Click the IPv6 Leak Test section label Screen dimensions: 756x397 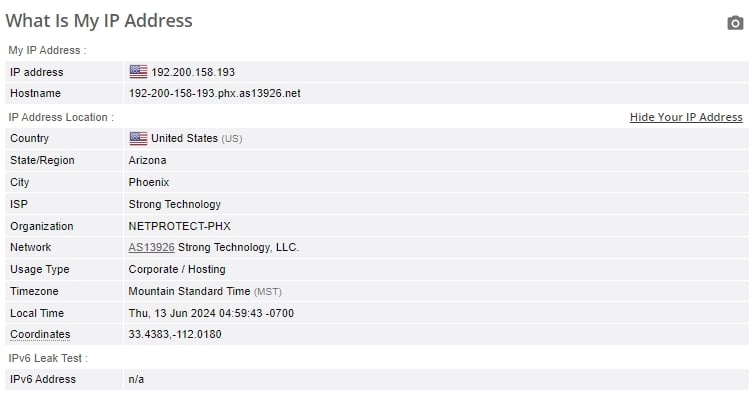pos(48,358)
